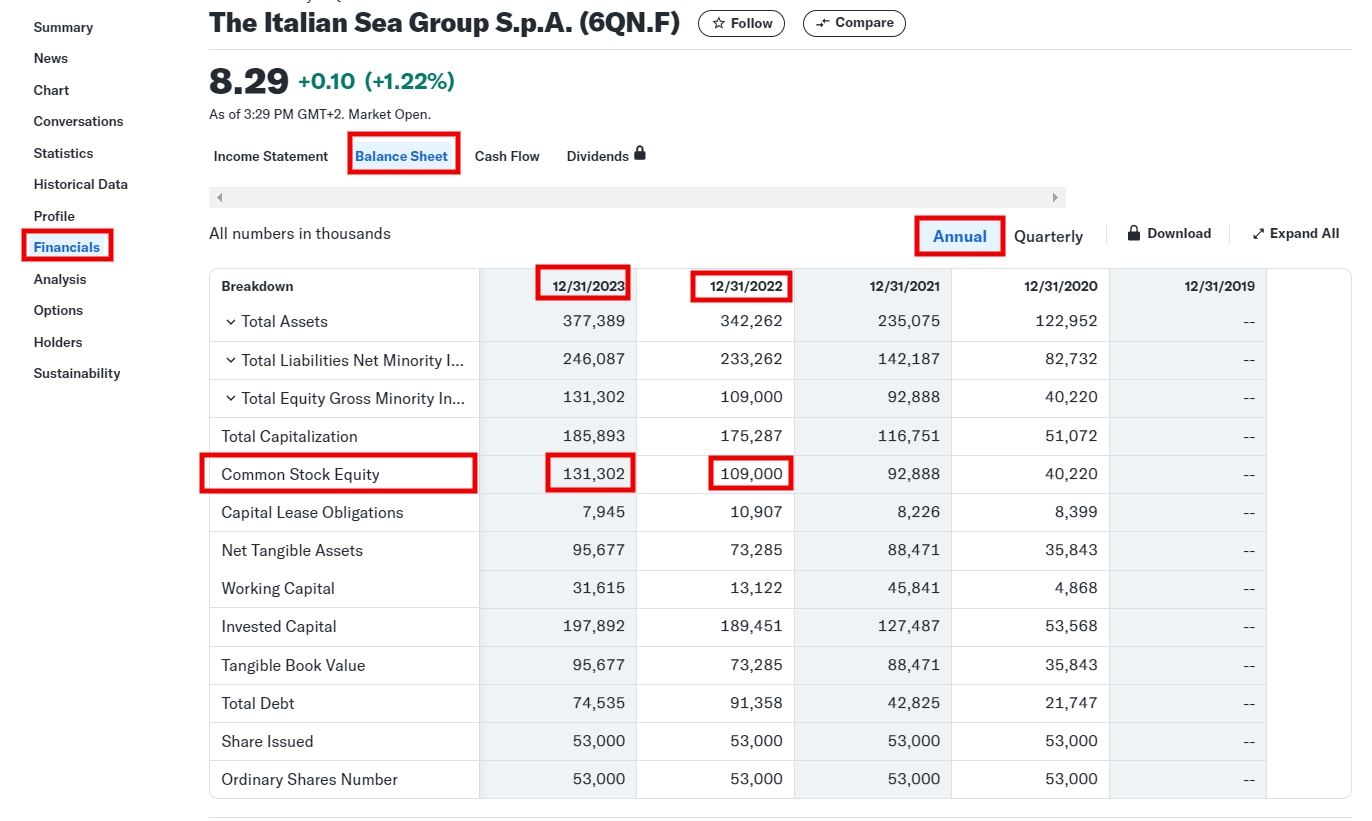Click the lock icon on the Download button

point(1133,232)
